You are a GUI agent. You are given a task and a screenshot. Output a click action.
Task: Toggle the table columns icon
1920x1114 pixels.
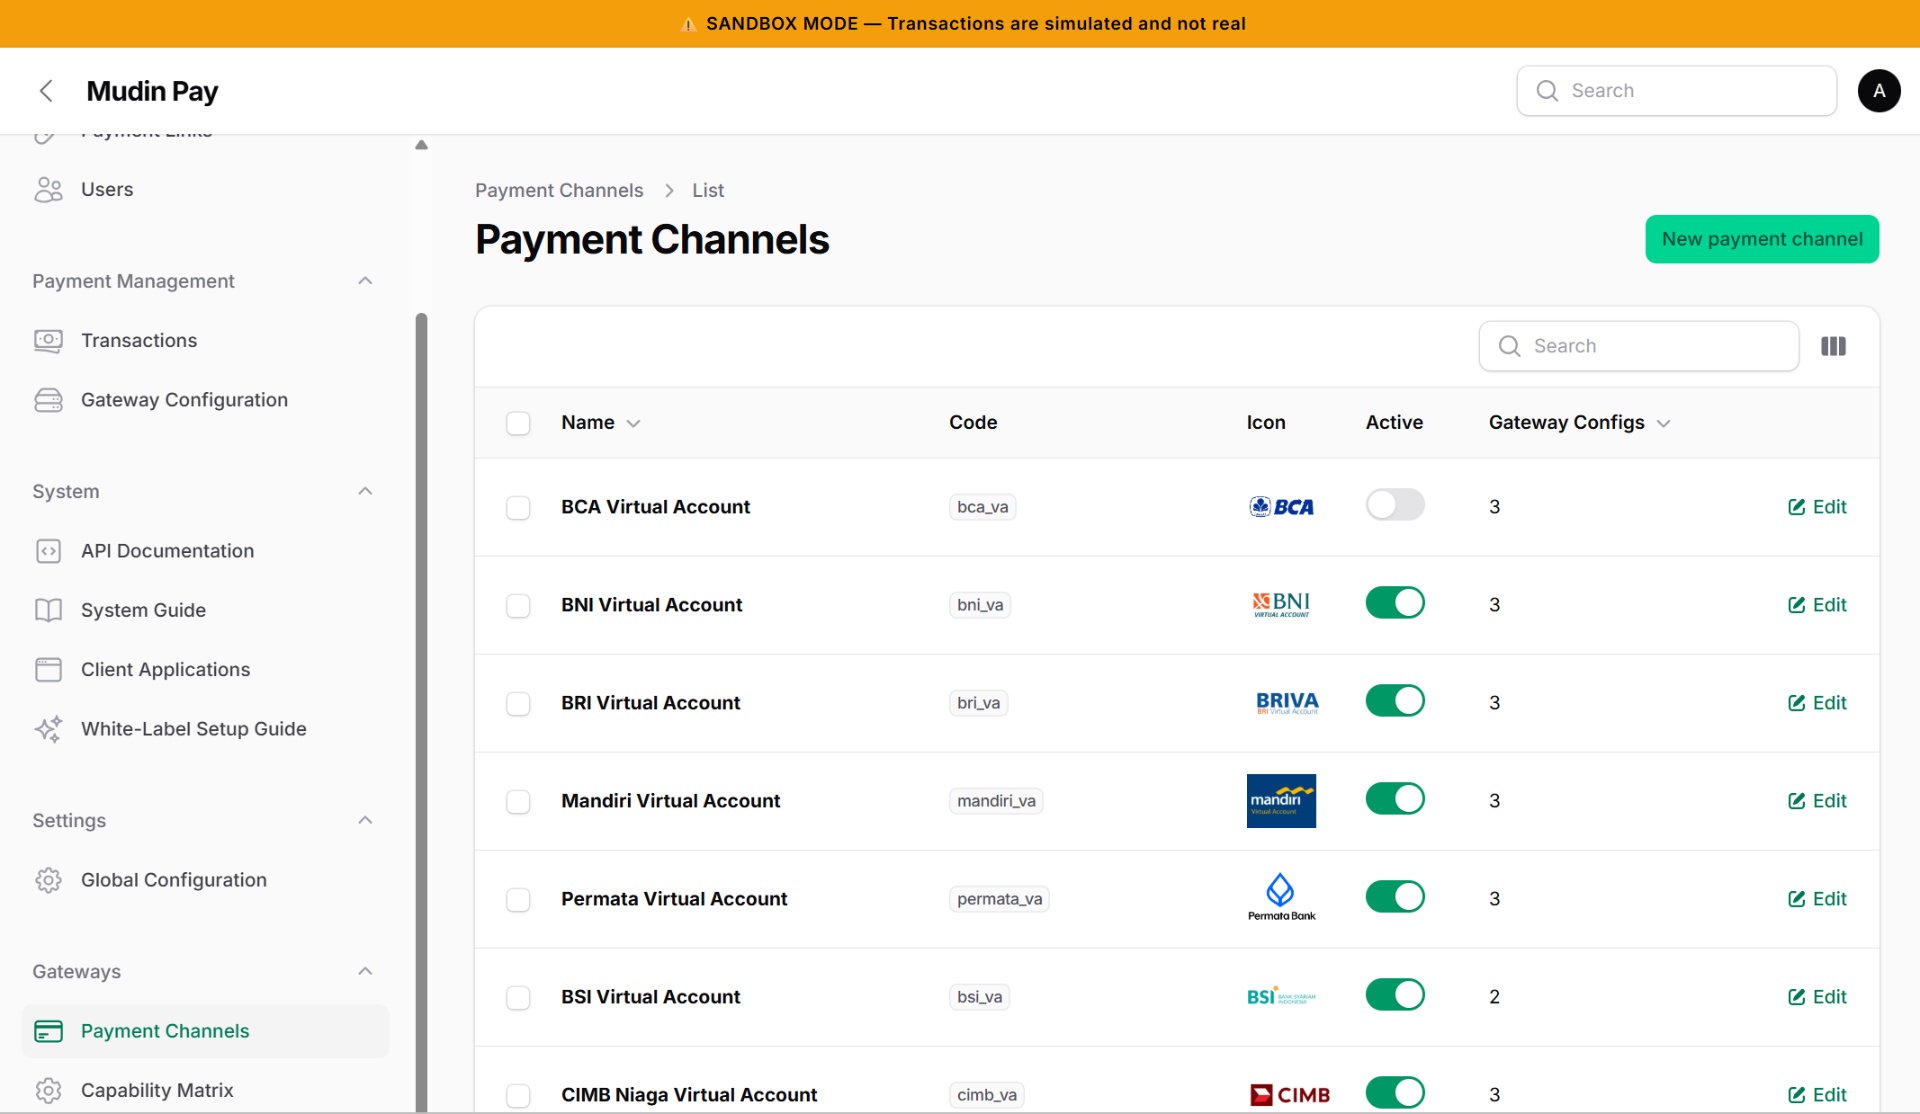coord(1833,346)
